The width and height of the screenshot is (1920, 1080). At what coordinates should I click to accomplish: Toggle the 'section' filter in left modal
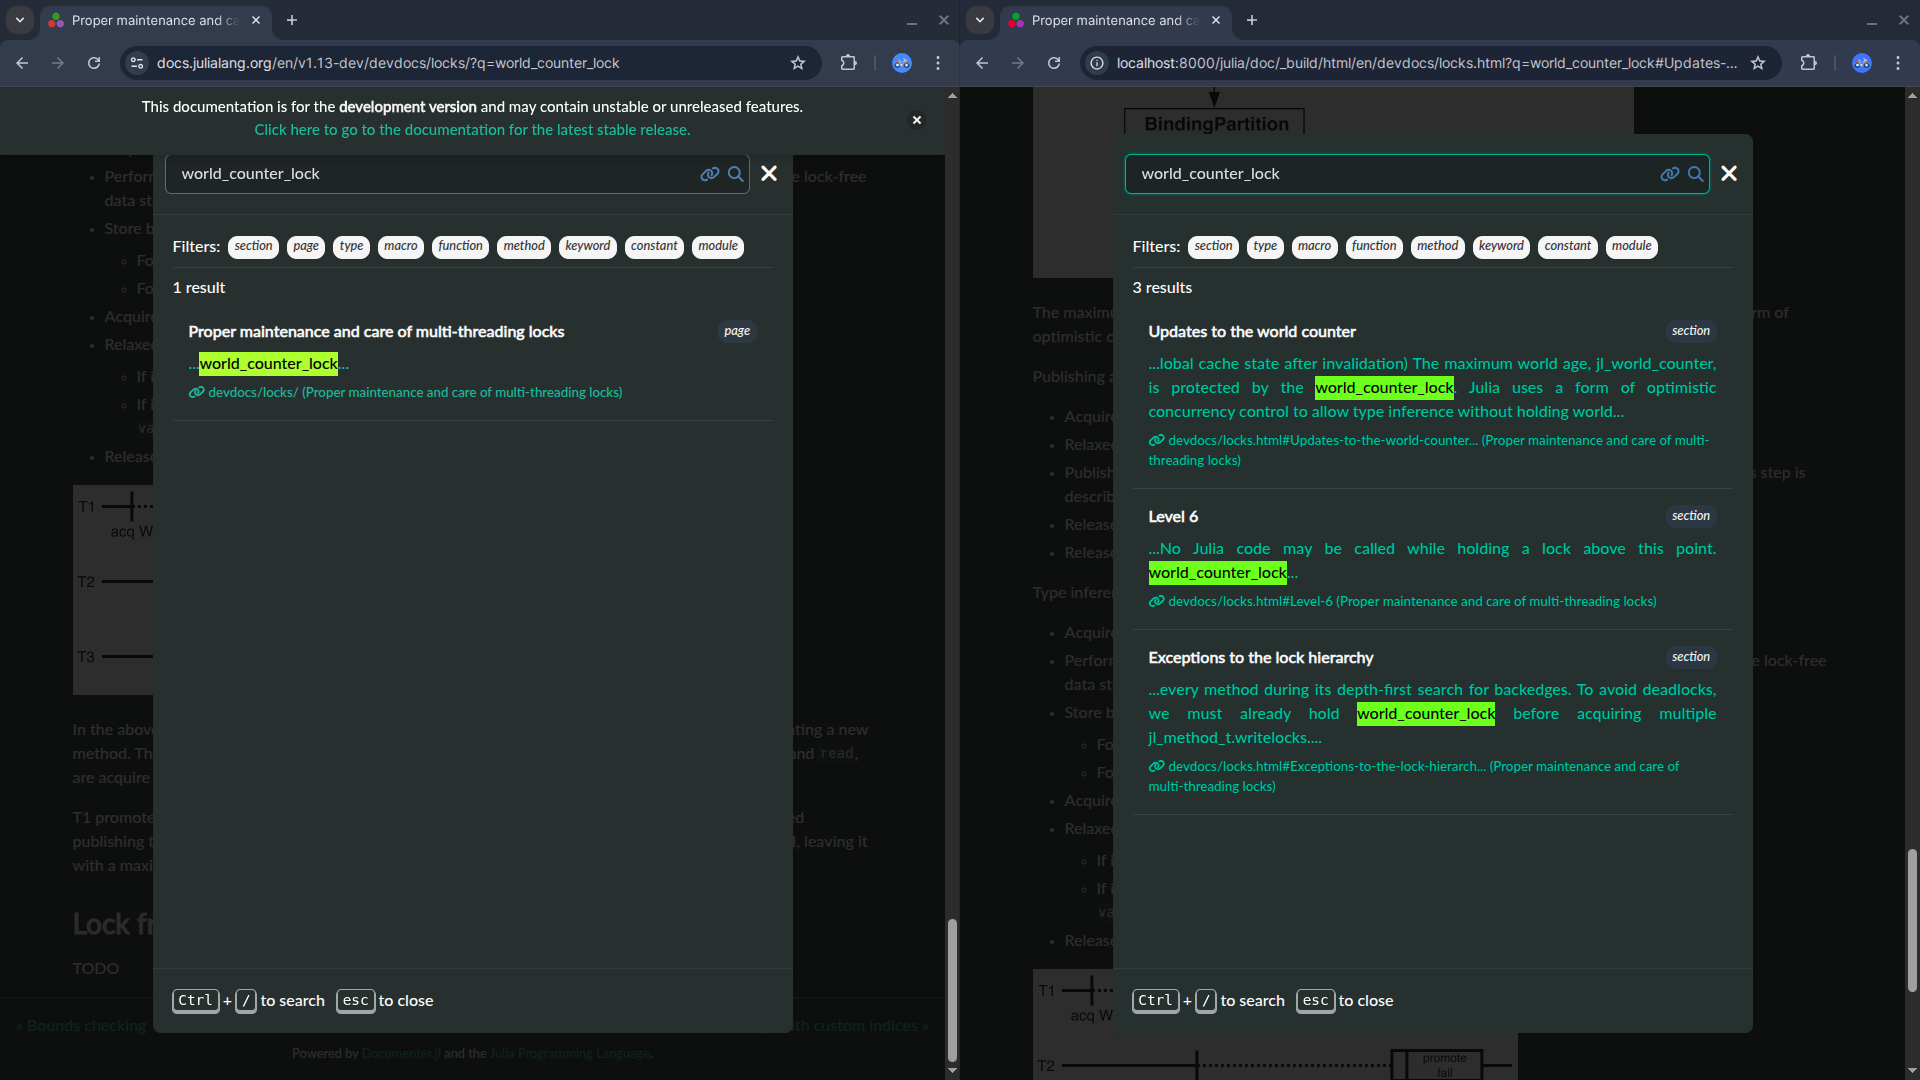pos(253,246)
